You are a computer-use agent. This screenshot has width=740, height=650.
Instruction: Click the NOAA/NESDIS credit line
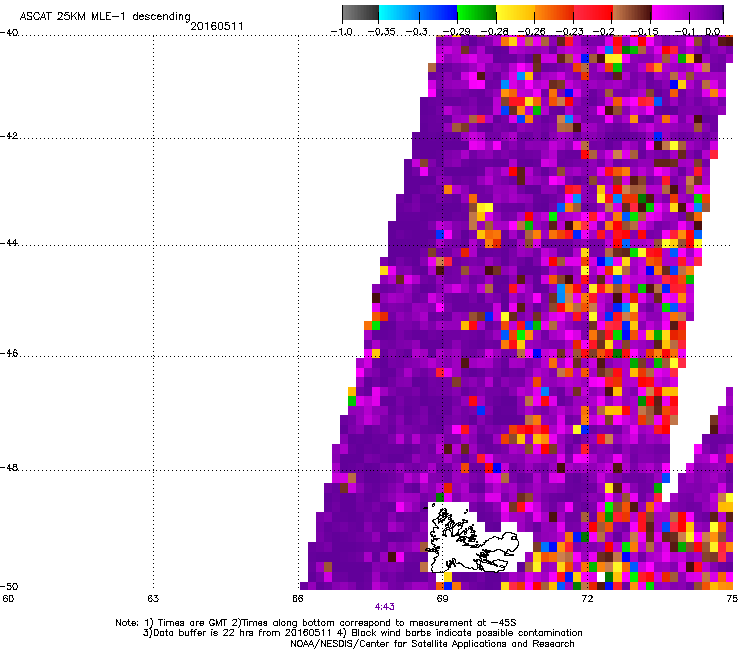click(x=432, y=644)
